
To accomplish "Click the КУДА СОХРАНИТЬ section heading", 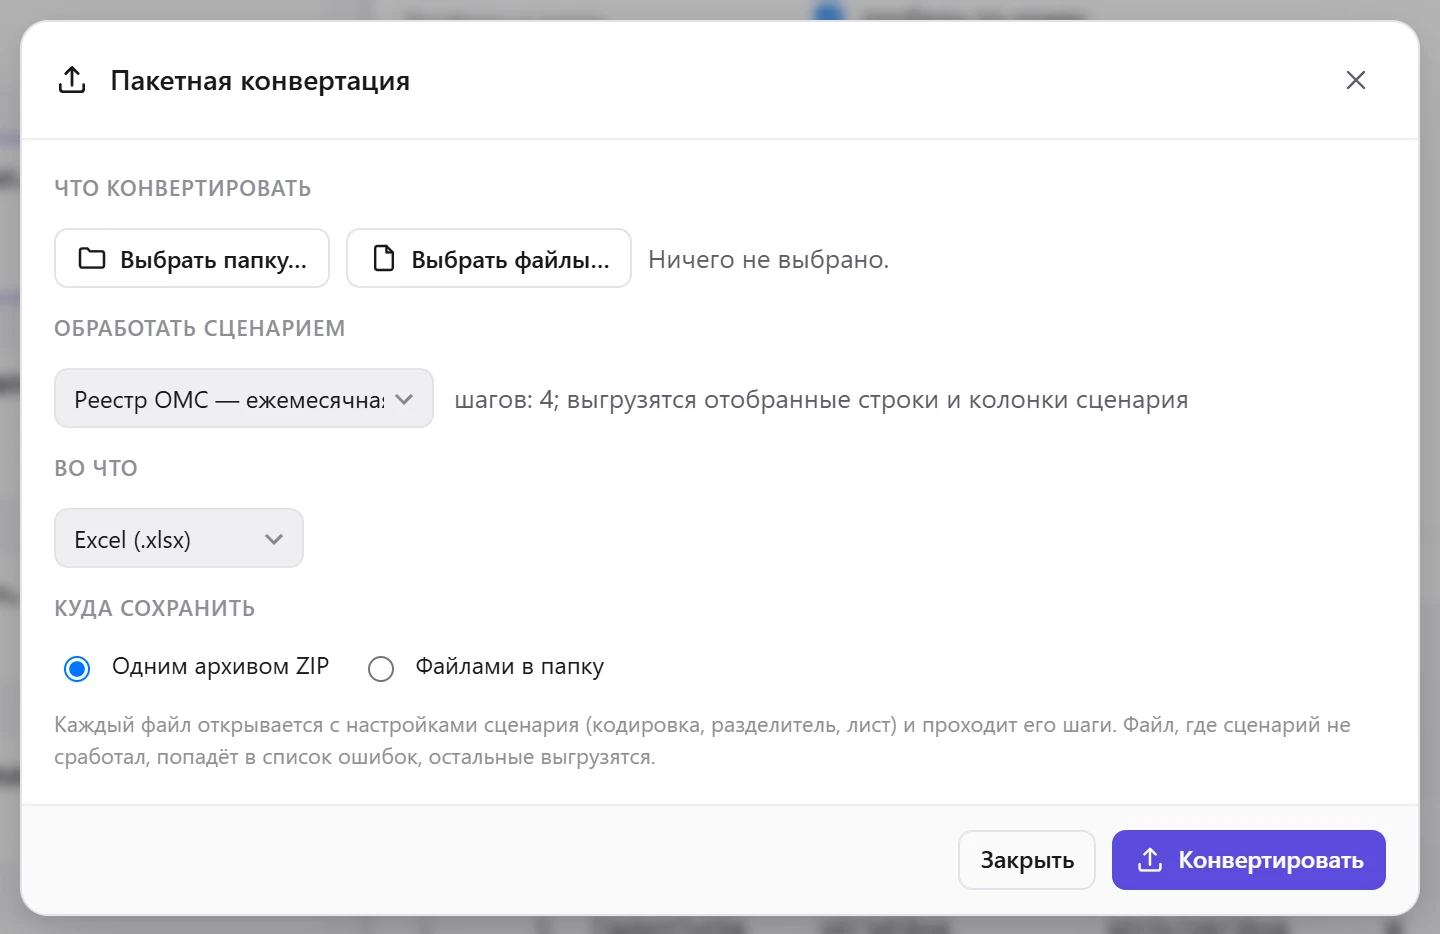I will (155, 608).
